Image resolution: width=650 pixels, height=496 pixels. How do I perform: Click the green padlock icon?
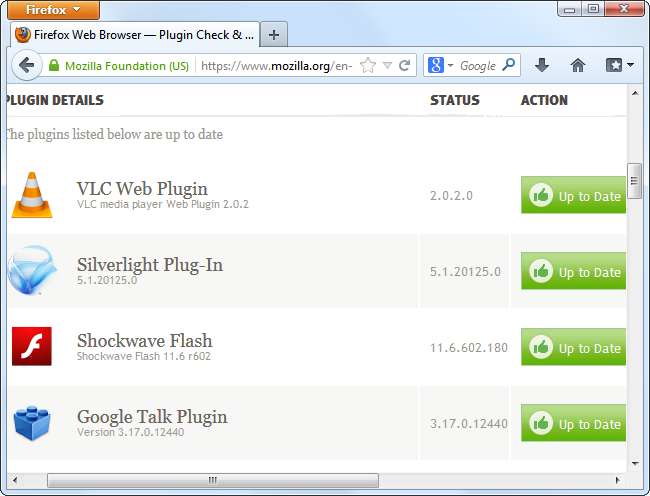click(54, 65)
